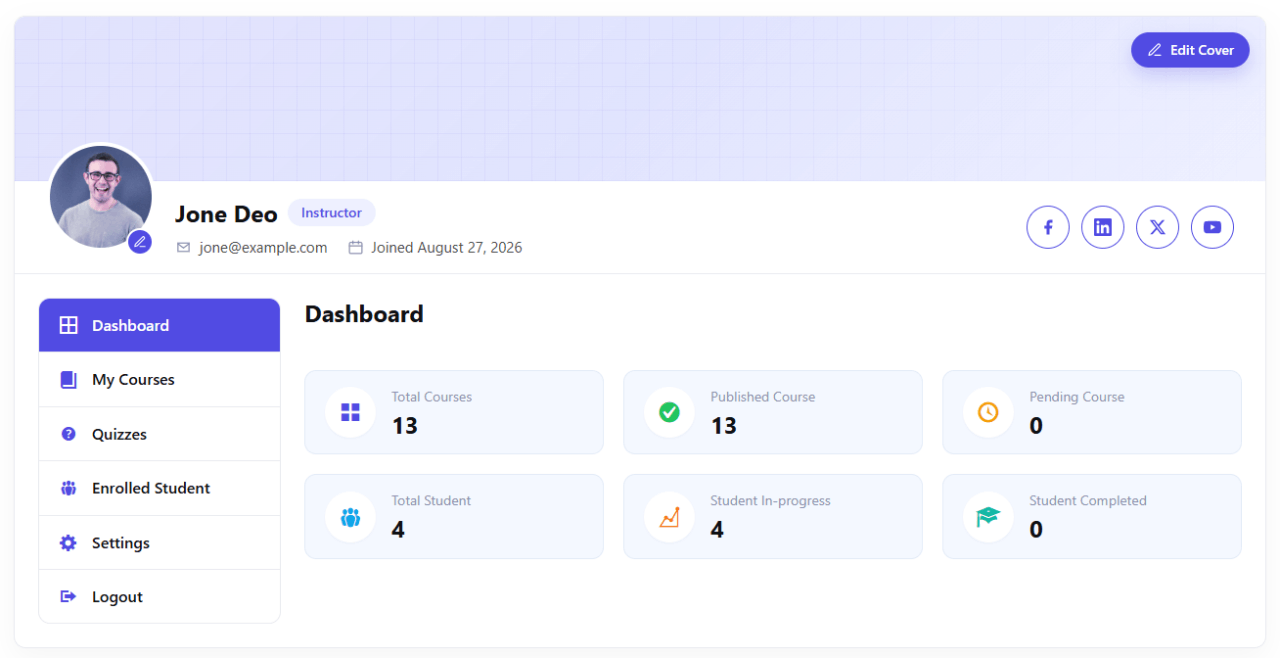Click the Student In-progress chart icon

click(669, 517)
